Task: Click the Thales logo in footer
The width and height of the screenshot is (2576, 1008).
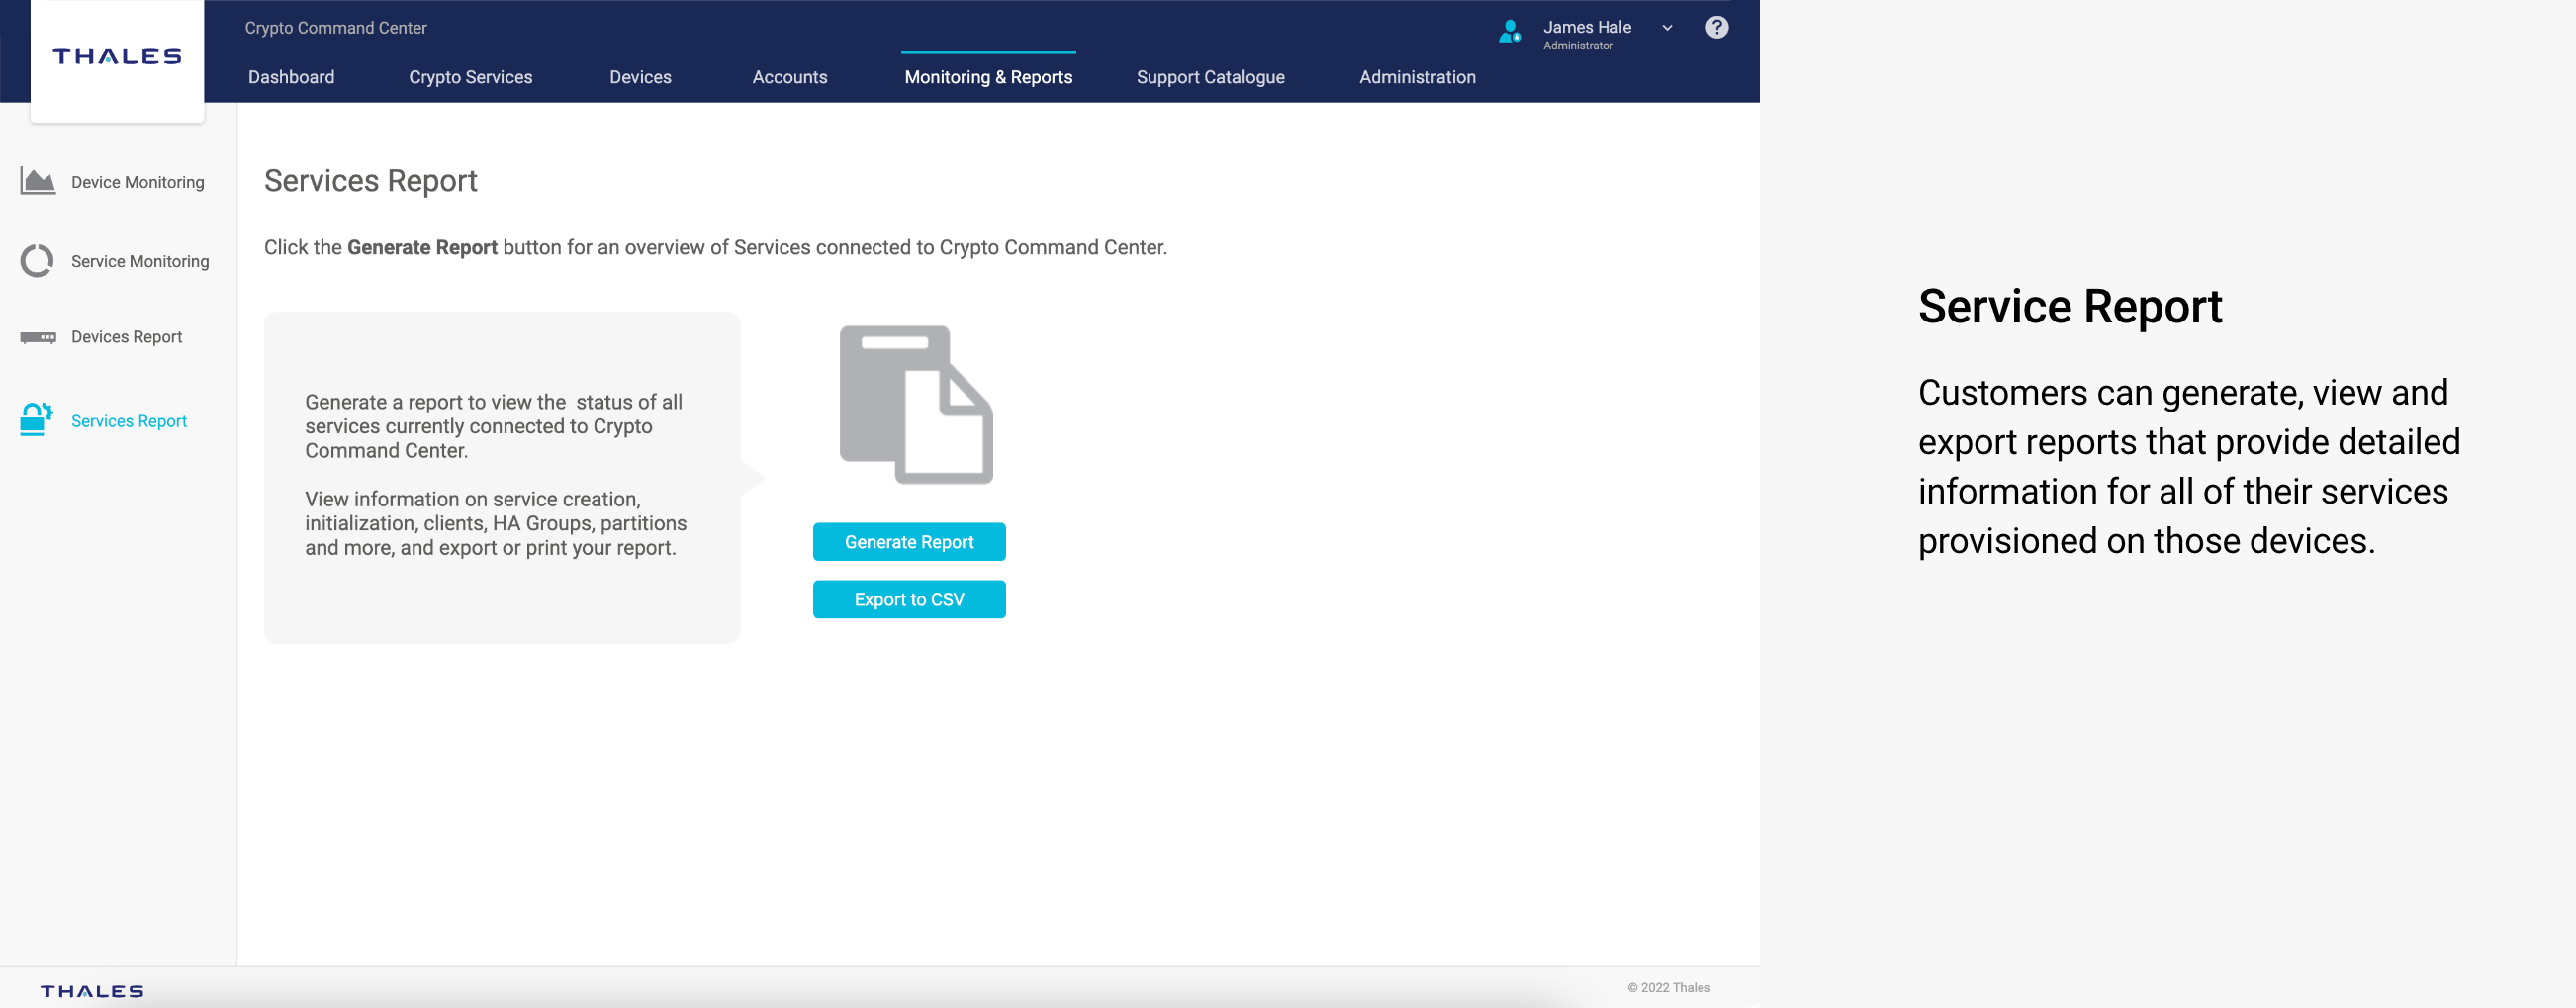Action: [92, 991]
